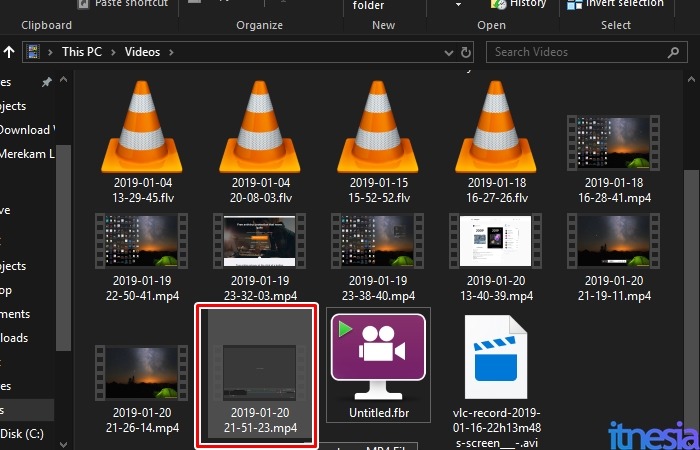Select the 2019-01-04 20-08-03.flv VLC cone icon

(260, 127)
